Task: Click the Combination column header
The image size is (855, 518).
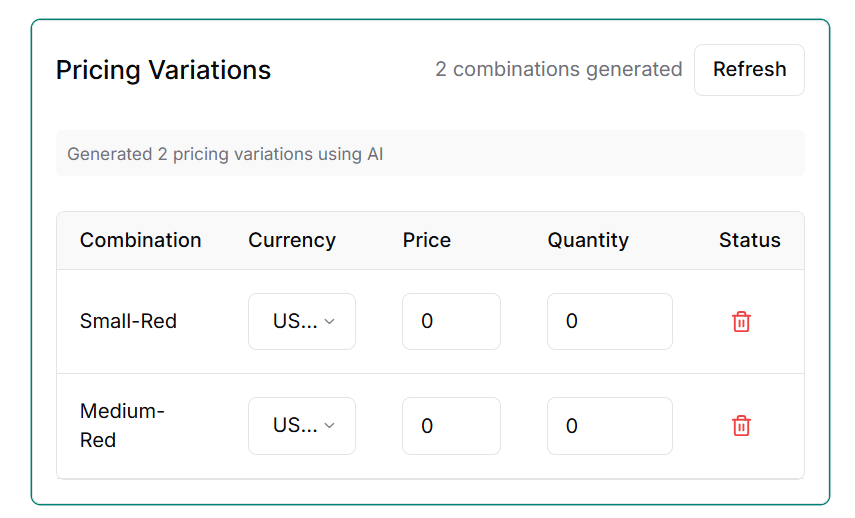Action: pos(141,240)
